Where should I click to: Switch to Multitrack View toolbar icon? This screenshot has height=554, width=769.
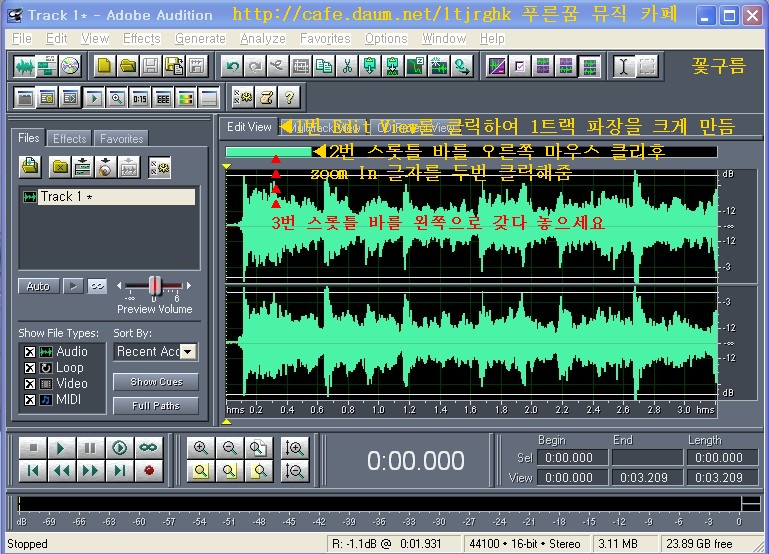point(47,66)
